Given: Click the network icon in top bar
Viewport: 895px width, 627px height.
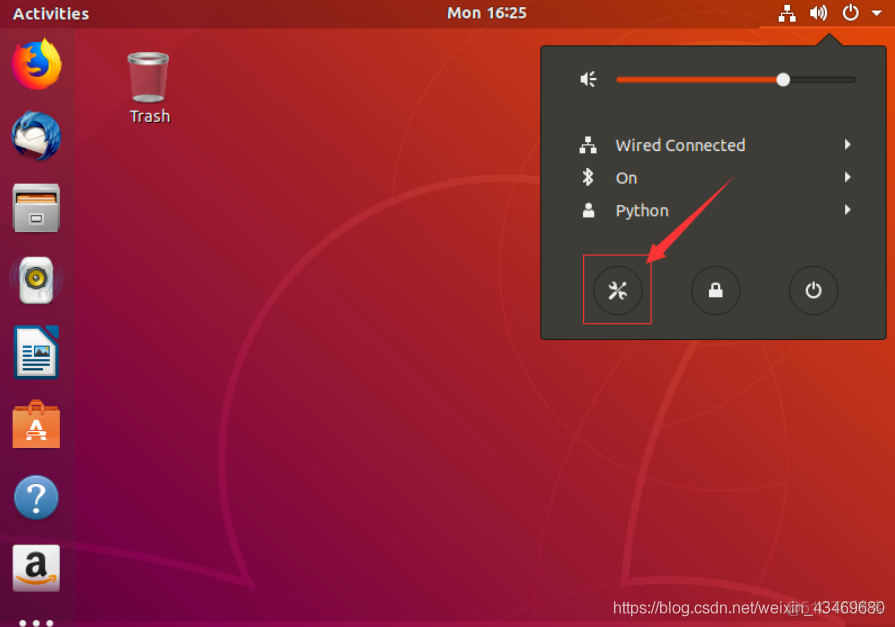Looking at the screenshot, I should click(787, 13).
